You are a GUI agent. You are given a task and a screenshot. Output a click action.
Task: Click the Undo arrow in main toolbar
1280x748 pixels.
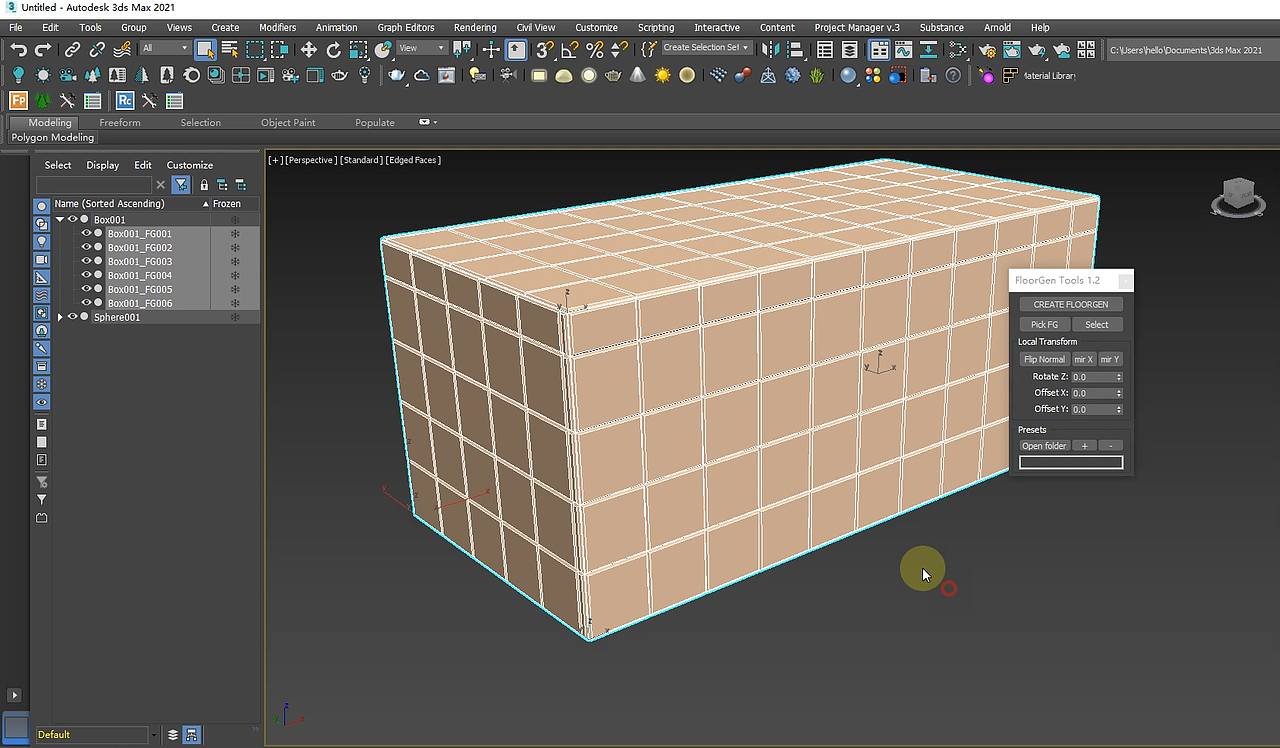(18, 49)
